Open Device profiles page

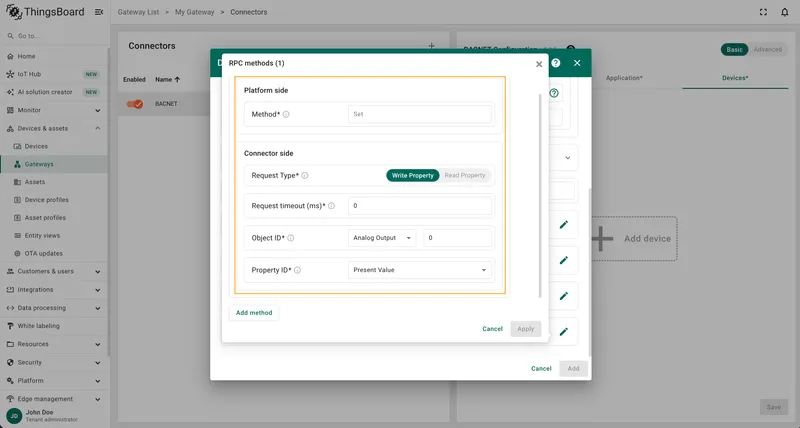tap(54, 199)
